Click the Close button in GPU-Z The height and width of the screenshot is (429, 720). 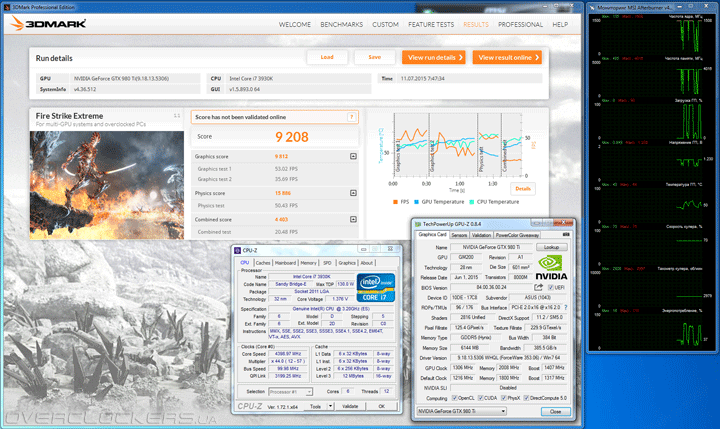(556, 412)
